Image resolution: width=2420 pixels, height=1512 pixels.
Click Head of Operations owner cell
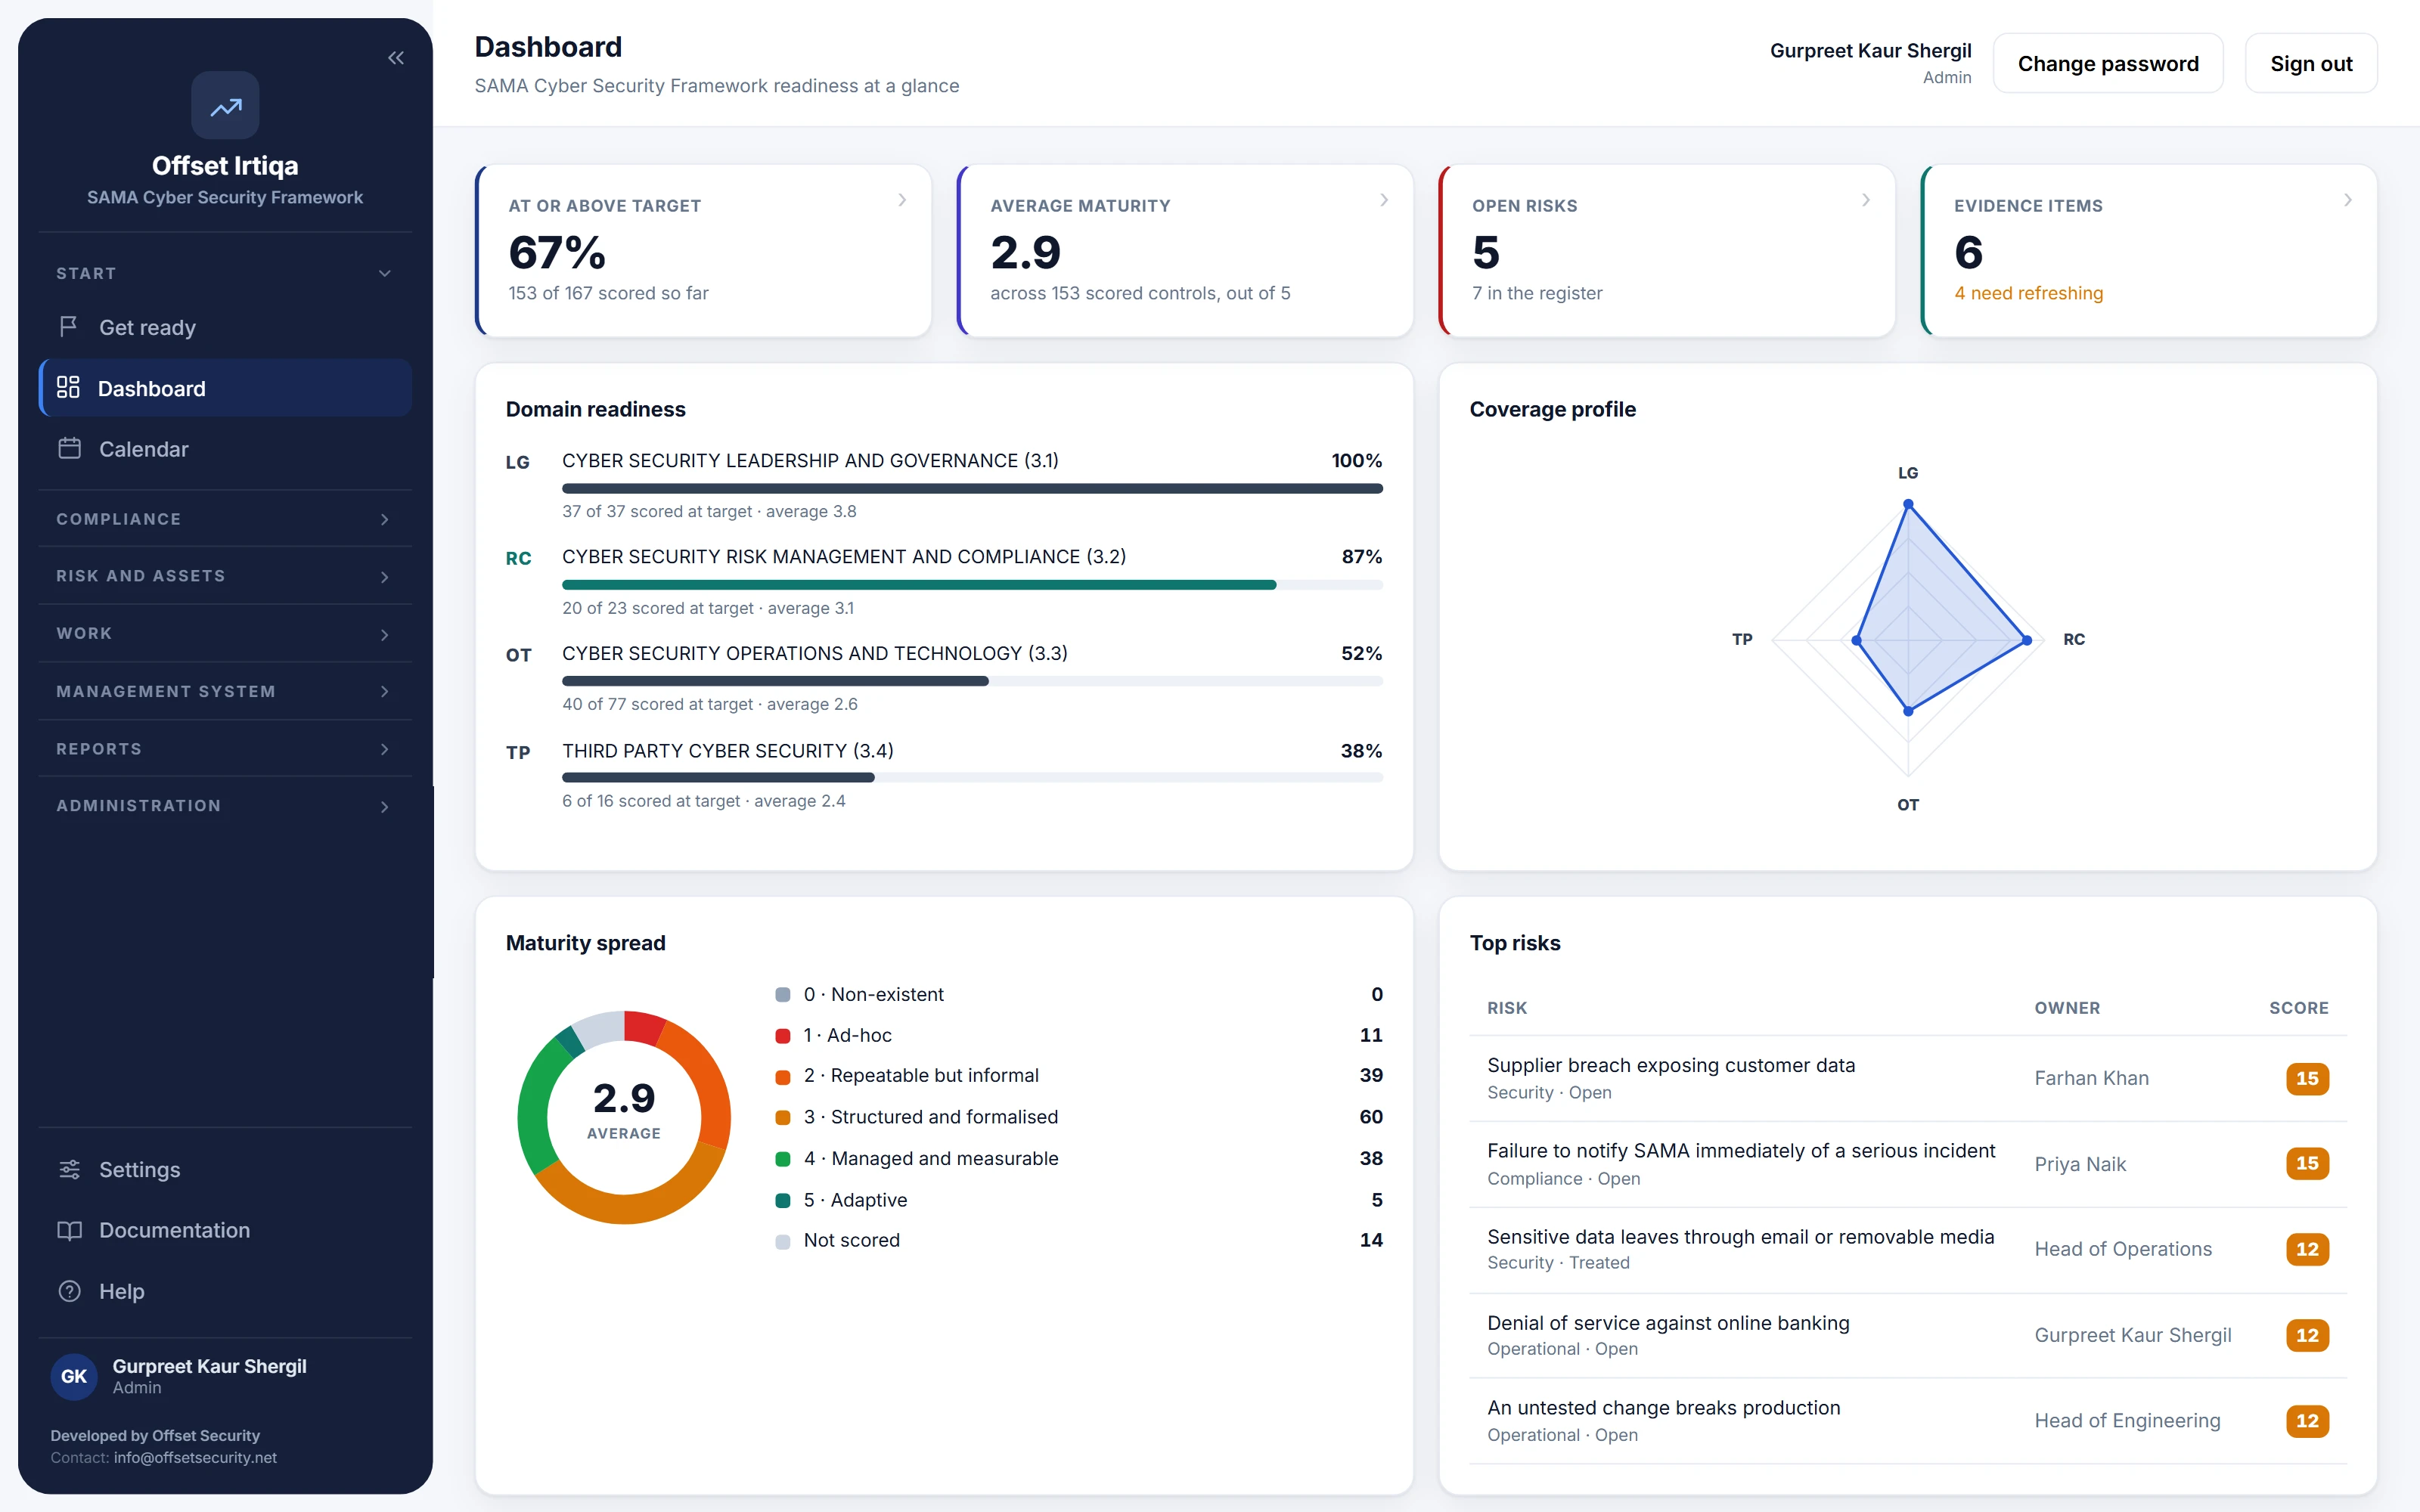coord(2123,1249)
